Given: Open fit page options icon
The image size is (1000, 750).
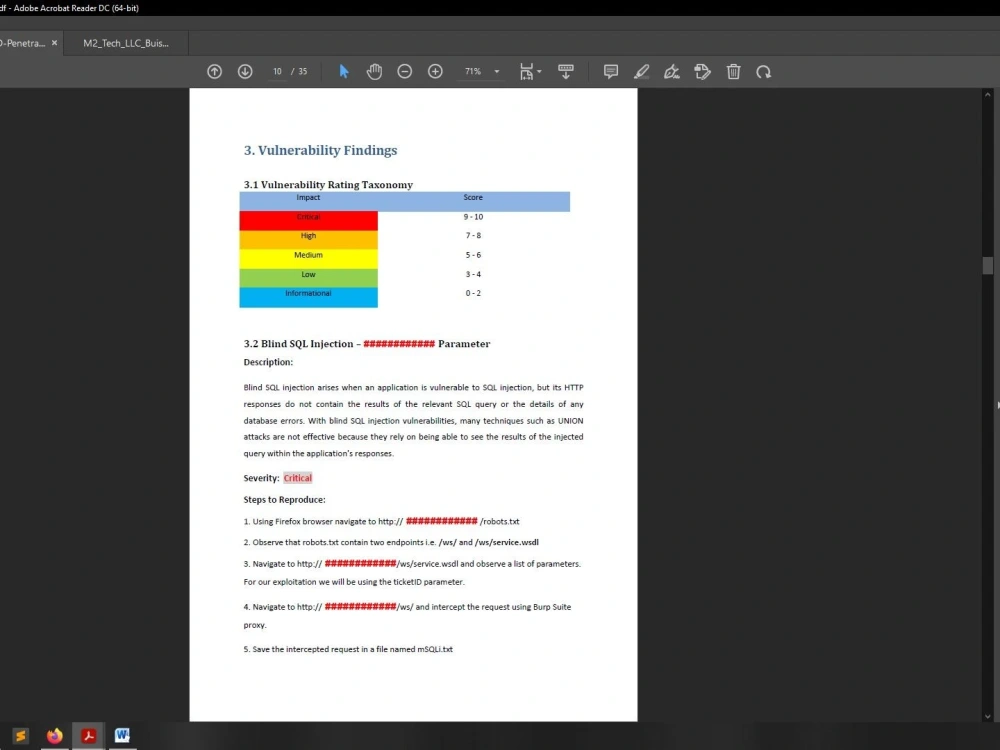Looking at the screenshot, I should [526, 71].
